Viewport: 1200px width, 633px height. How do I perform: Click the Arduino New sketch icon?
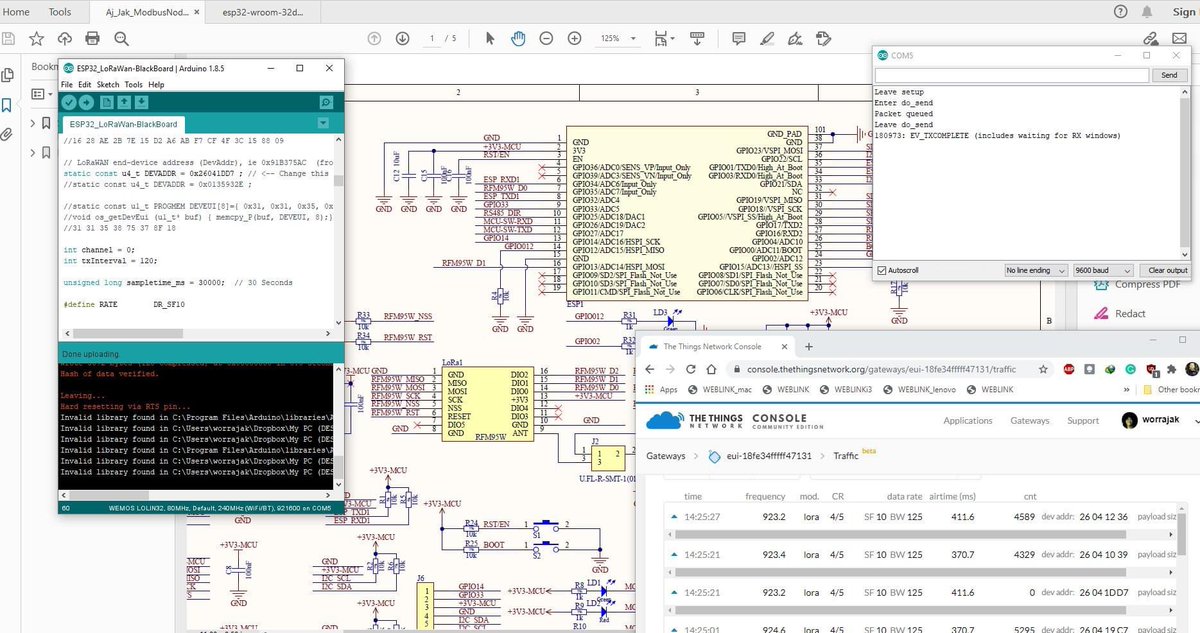pyautogui.click(x=108, y=102)
